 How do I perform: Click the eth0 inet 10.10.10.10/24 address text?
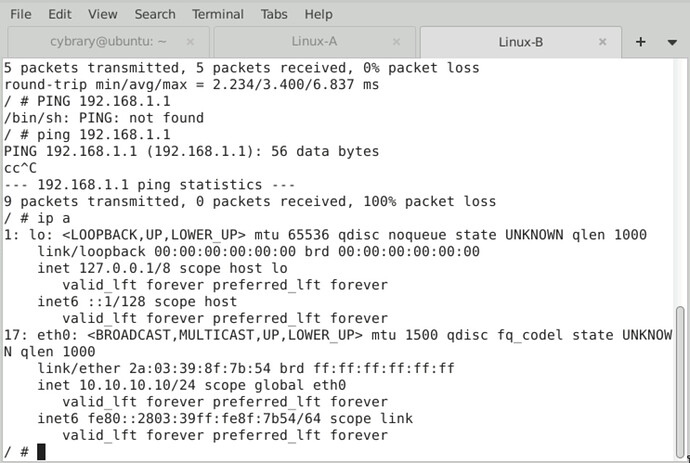coord(144,385)
